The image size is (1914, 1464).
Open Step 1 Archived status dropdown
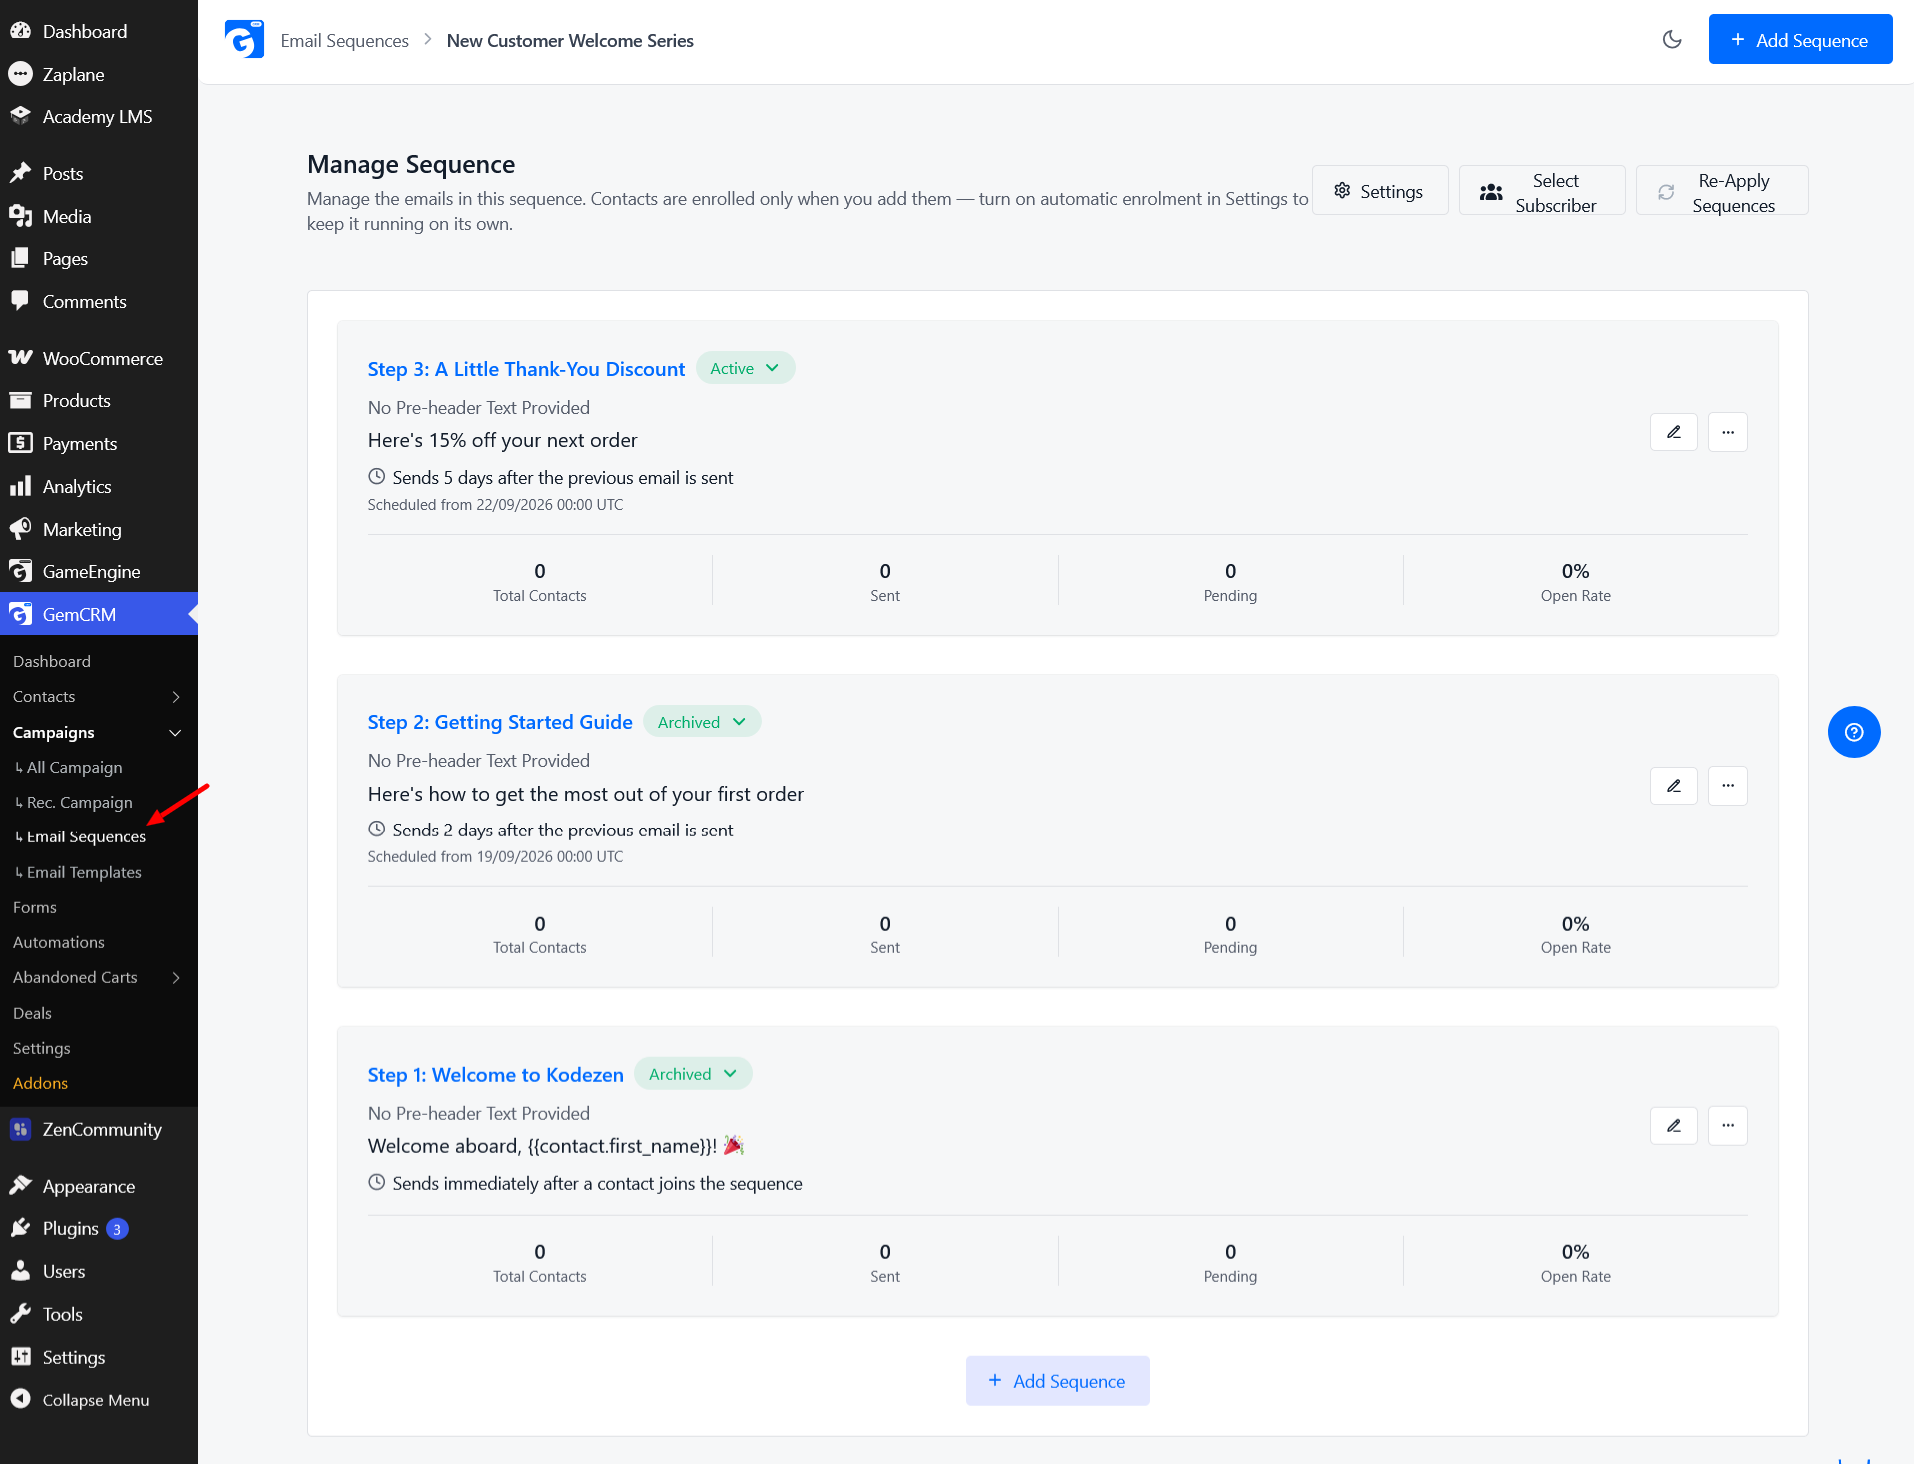click(x=693, y=1074)
